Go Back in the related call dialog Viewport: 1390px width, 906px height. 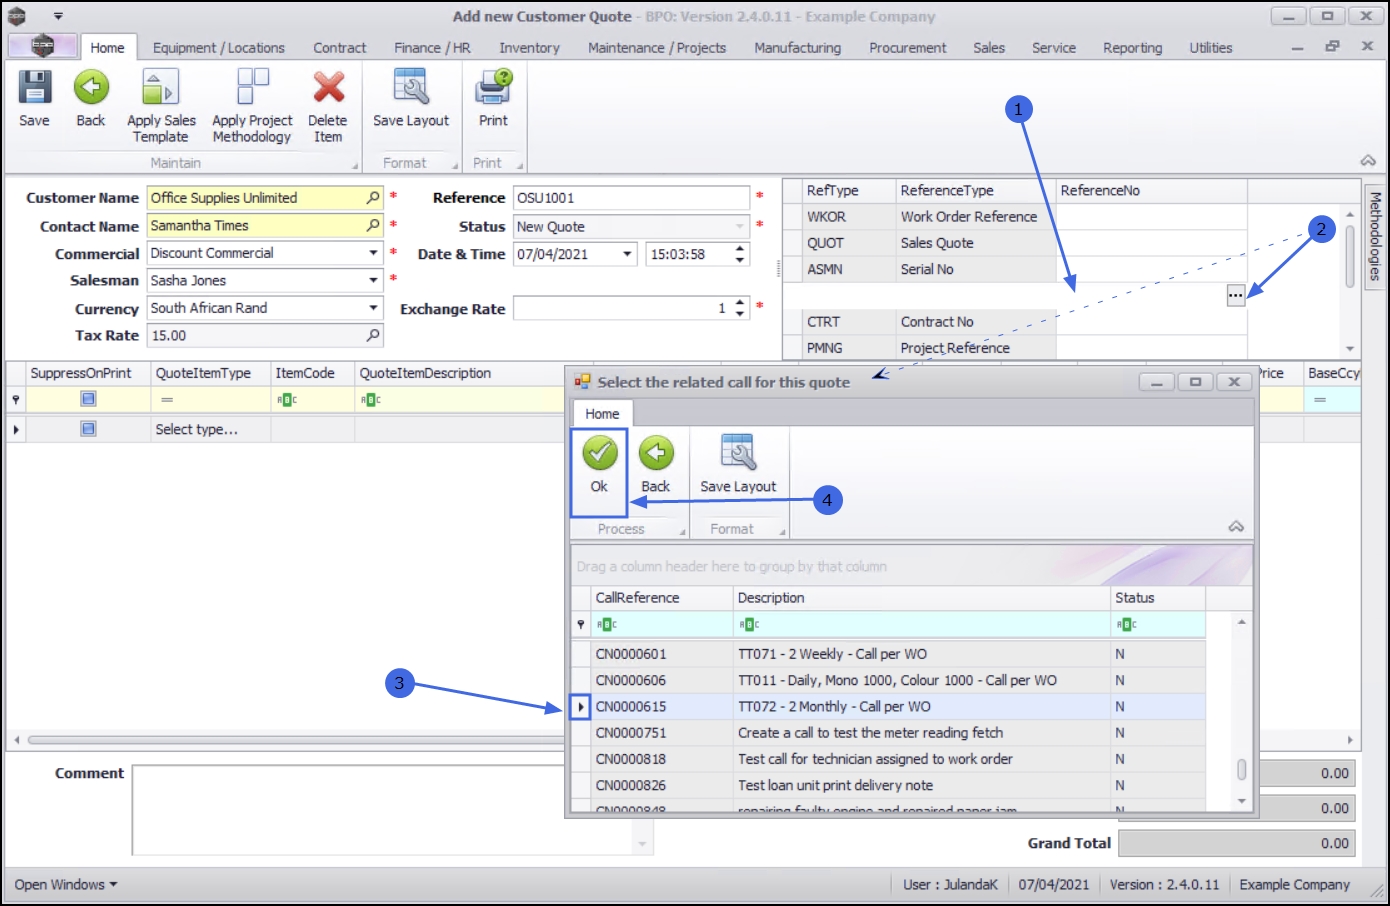click(656, 466)
